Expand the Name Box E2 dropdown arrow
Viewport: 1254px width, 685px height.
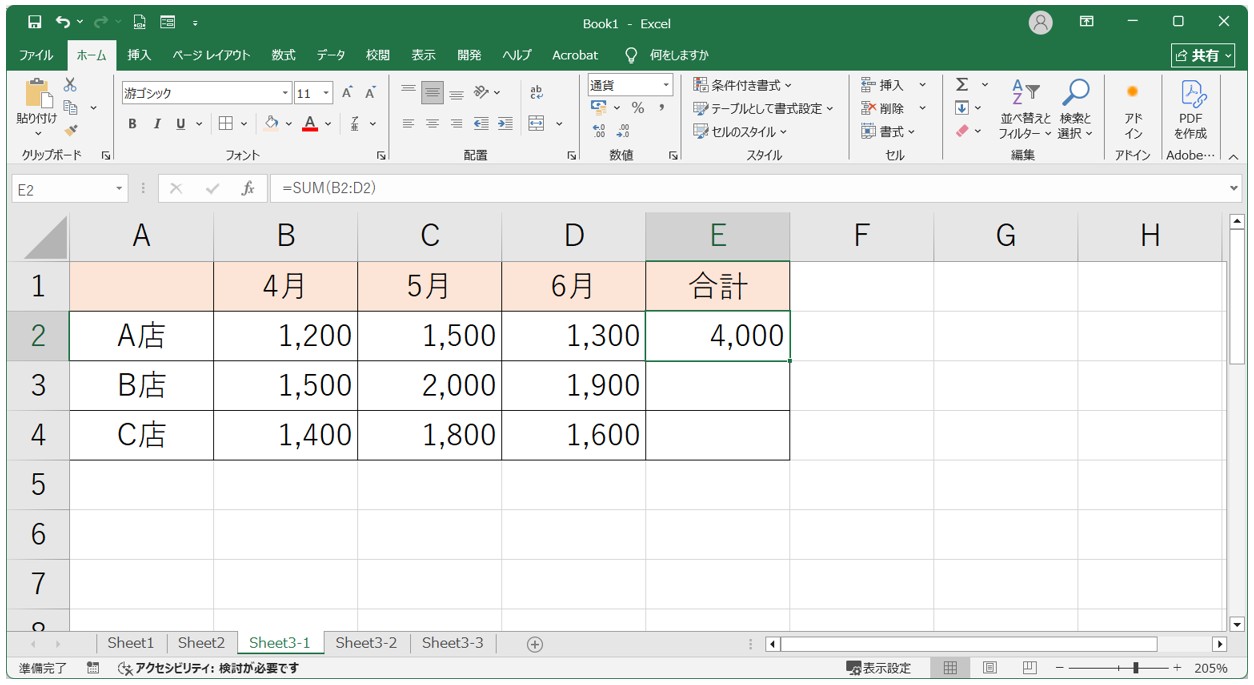pos(120,188)
